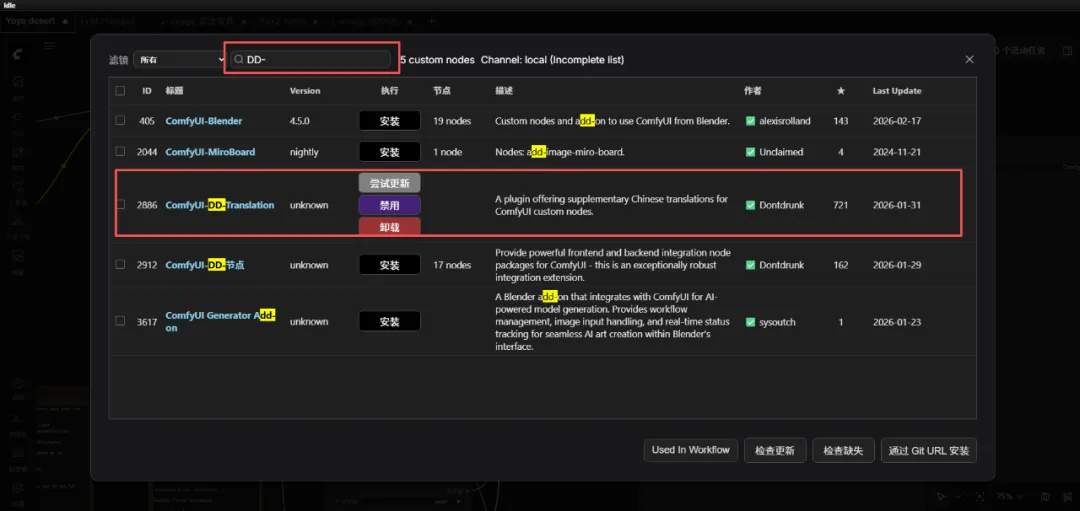Click the 检查缺失 button
This screenshot has height=511, width=1080.
[x=843, y=450]
